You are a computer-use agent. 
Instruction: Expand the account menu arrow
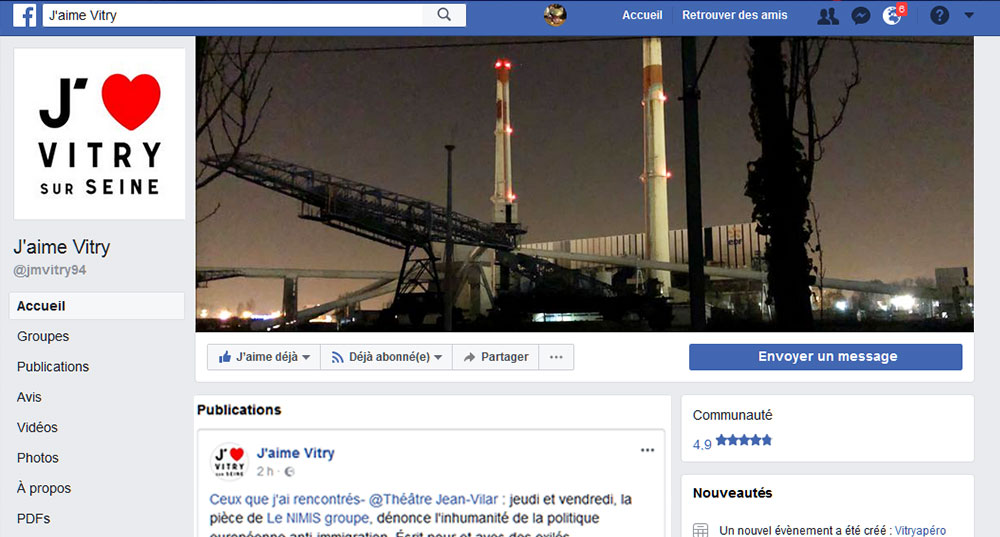(x=969, y=15)
